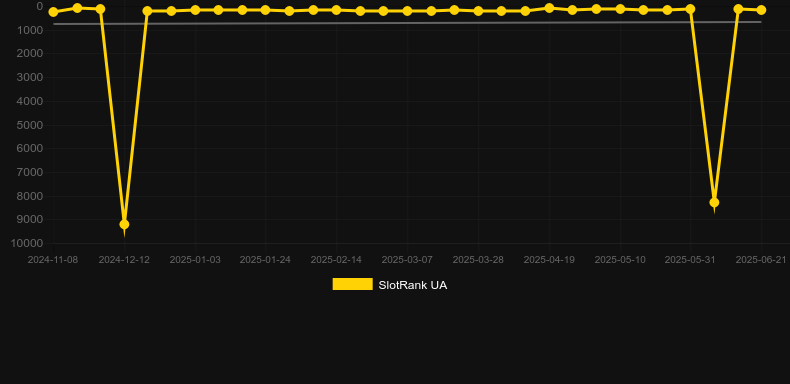Image resolution: width=790 pixels, height=384 pixels.
Task: Click the 1000 y-axis label
Action: click(30, 30)
